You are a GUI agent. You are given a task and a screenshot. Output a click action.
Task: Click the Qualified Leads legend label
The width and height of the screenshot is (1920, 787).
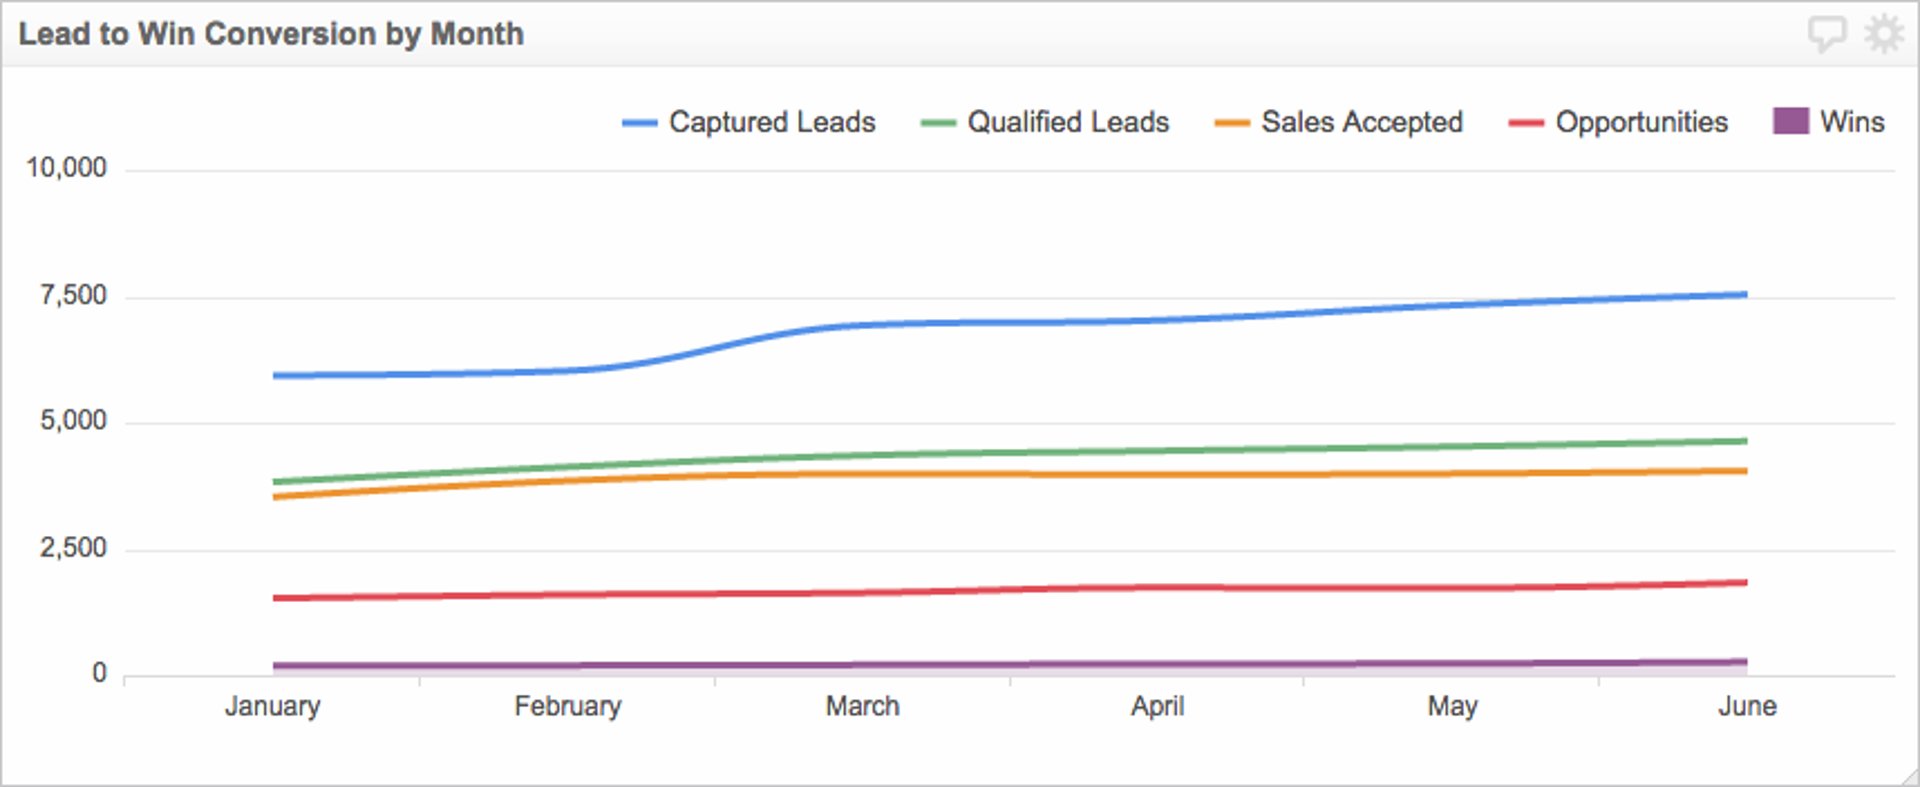1067,122
